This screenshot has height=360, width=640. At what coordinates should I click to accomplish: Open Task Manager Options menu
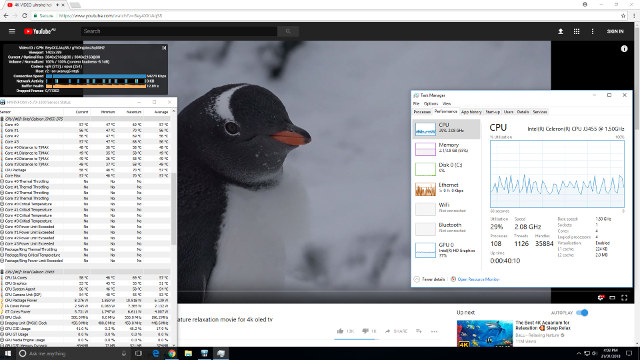click(431, 104)
